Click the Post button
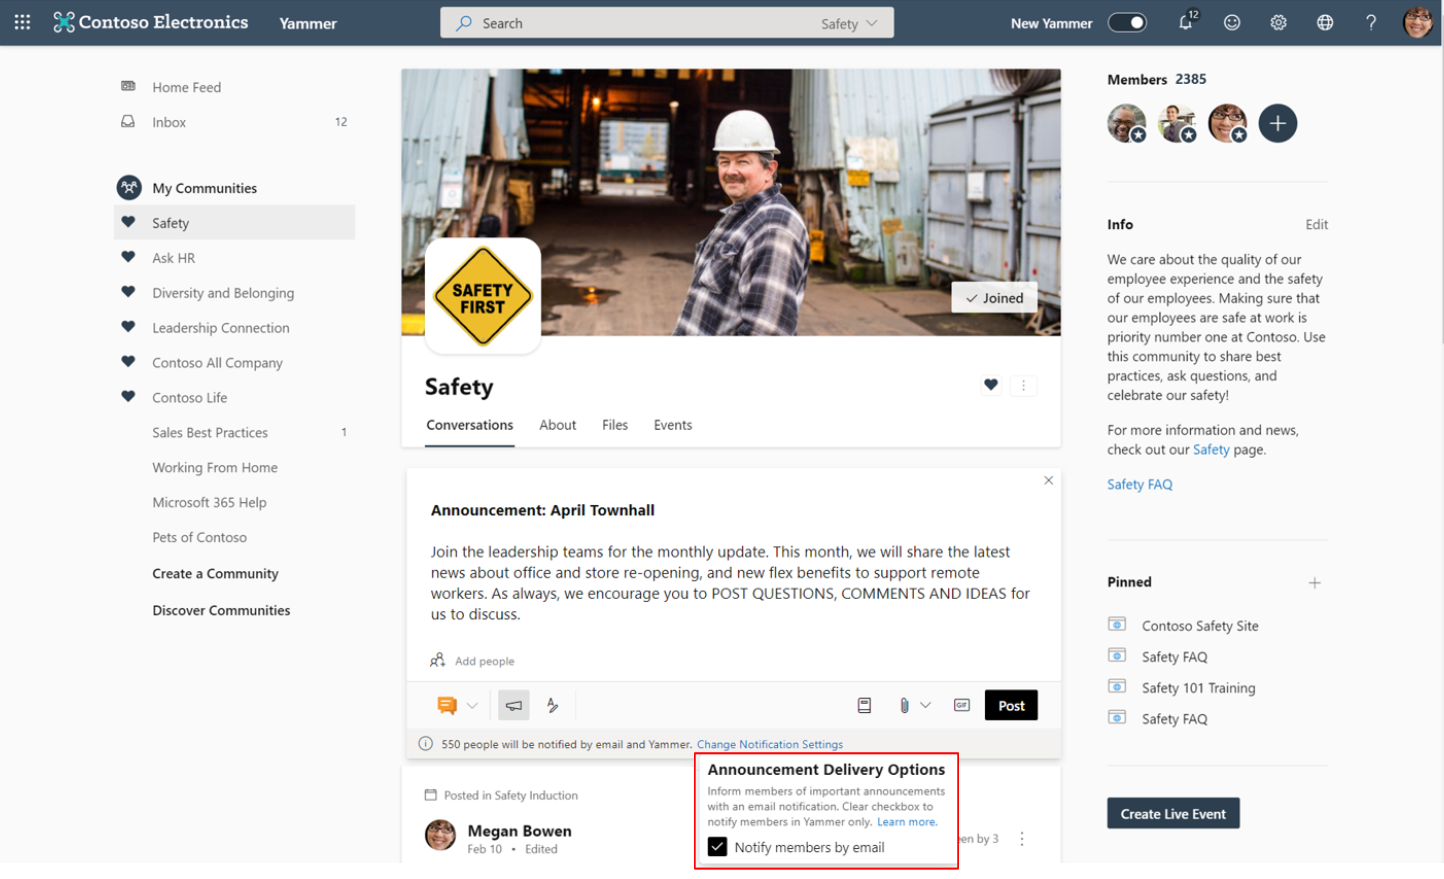Image resolution: width=1444 pixels, height=879 pixels. coord(1011,706)
